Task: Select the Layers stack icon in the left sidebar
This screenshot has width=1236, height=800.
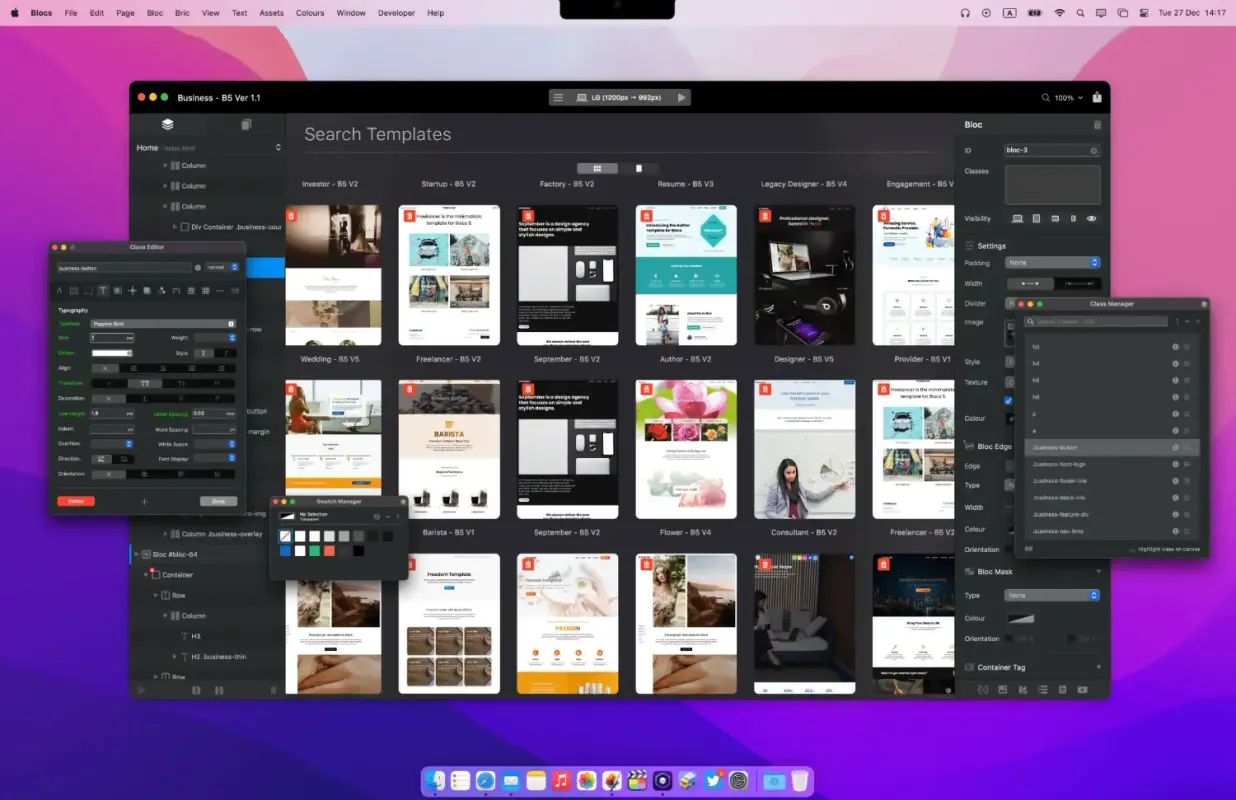Action: [x=167, y=125]
